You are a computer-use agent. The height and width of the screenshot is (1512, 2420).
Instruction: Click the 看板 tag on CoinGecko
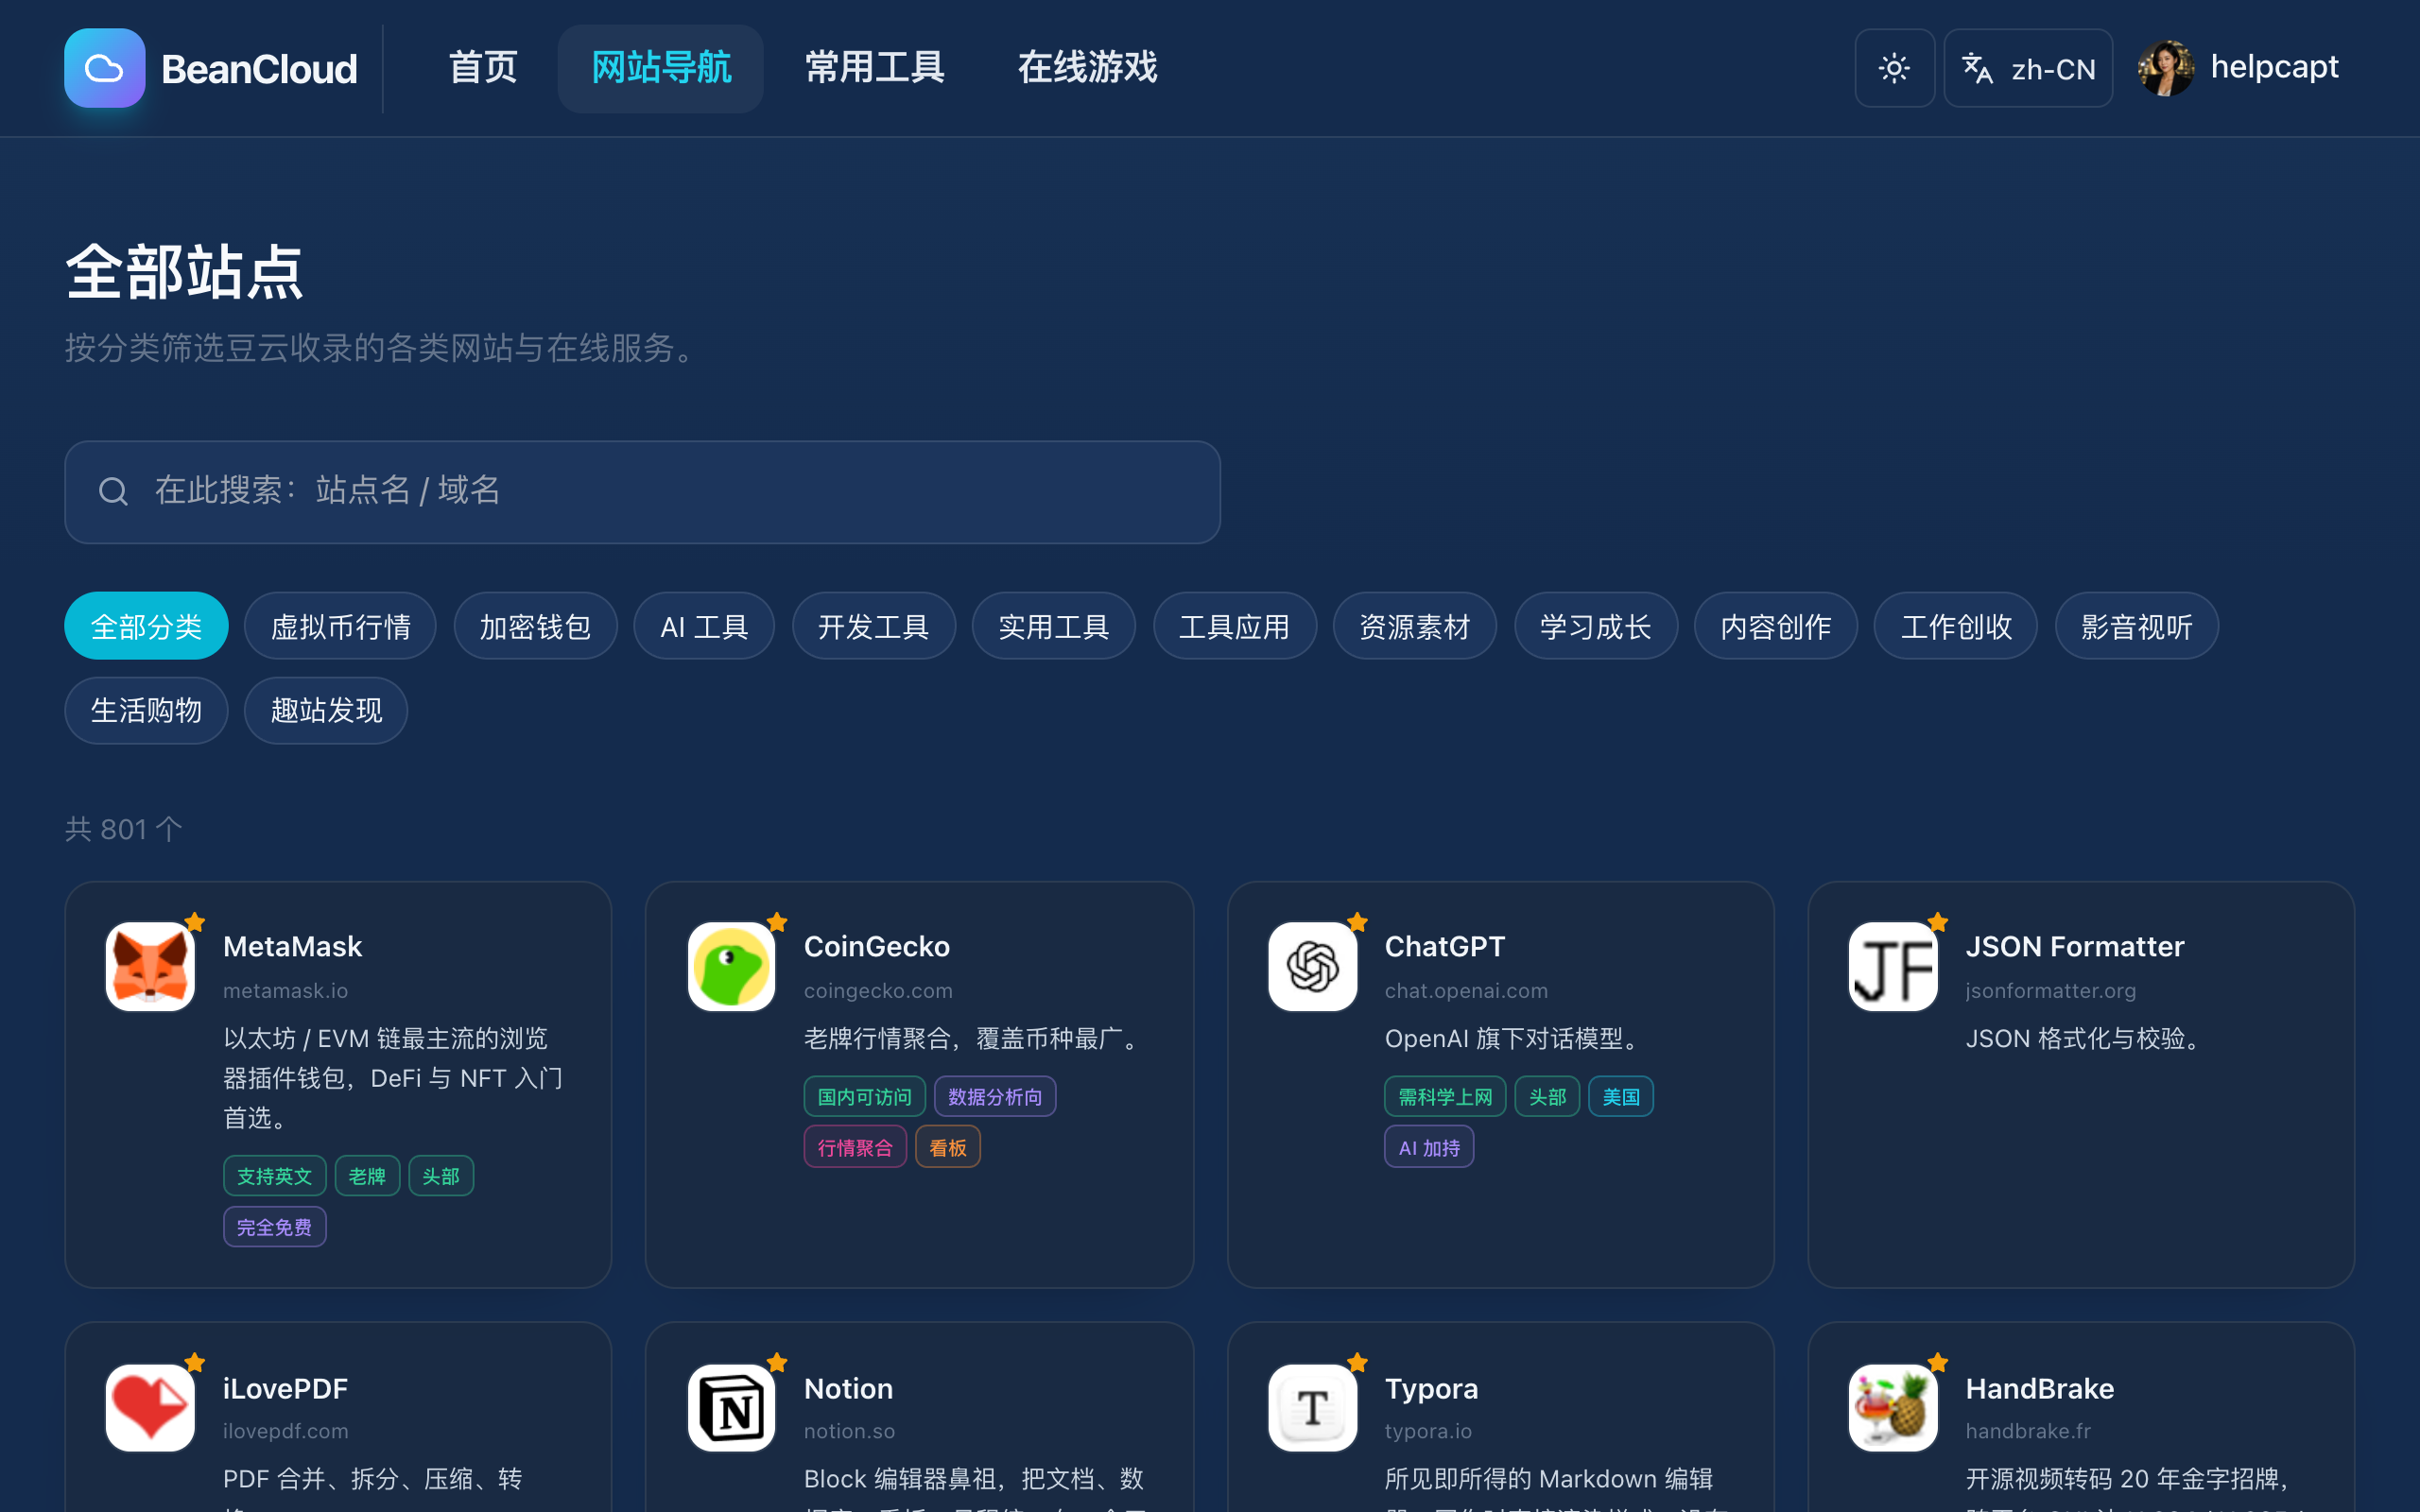pos(947,1148)
